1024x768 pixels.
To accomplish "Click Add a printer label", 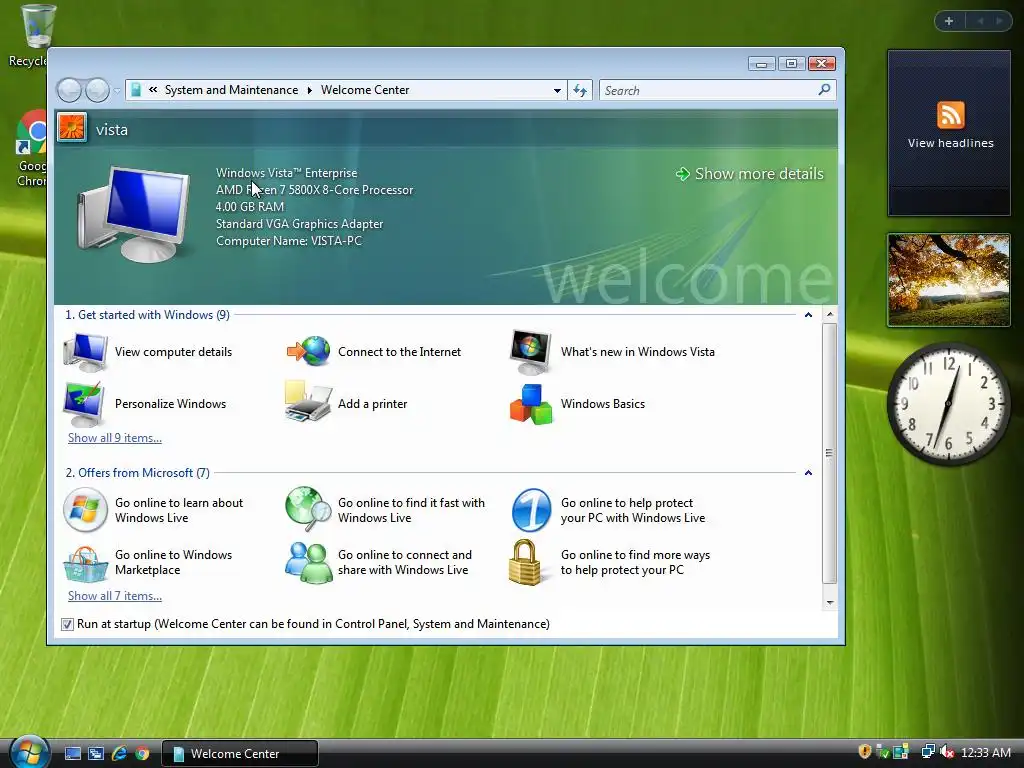I will point(372,404).
